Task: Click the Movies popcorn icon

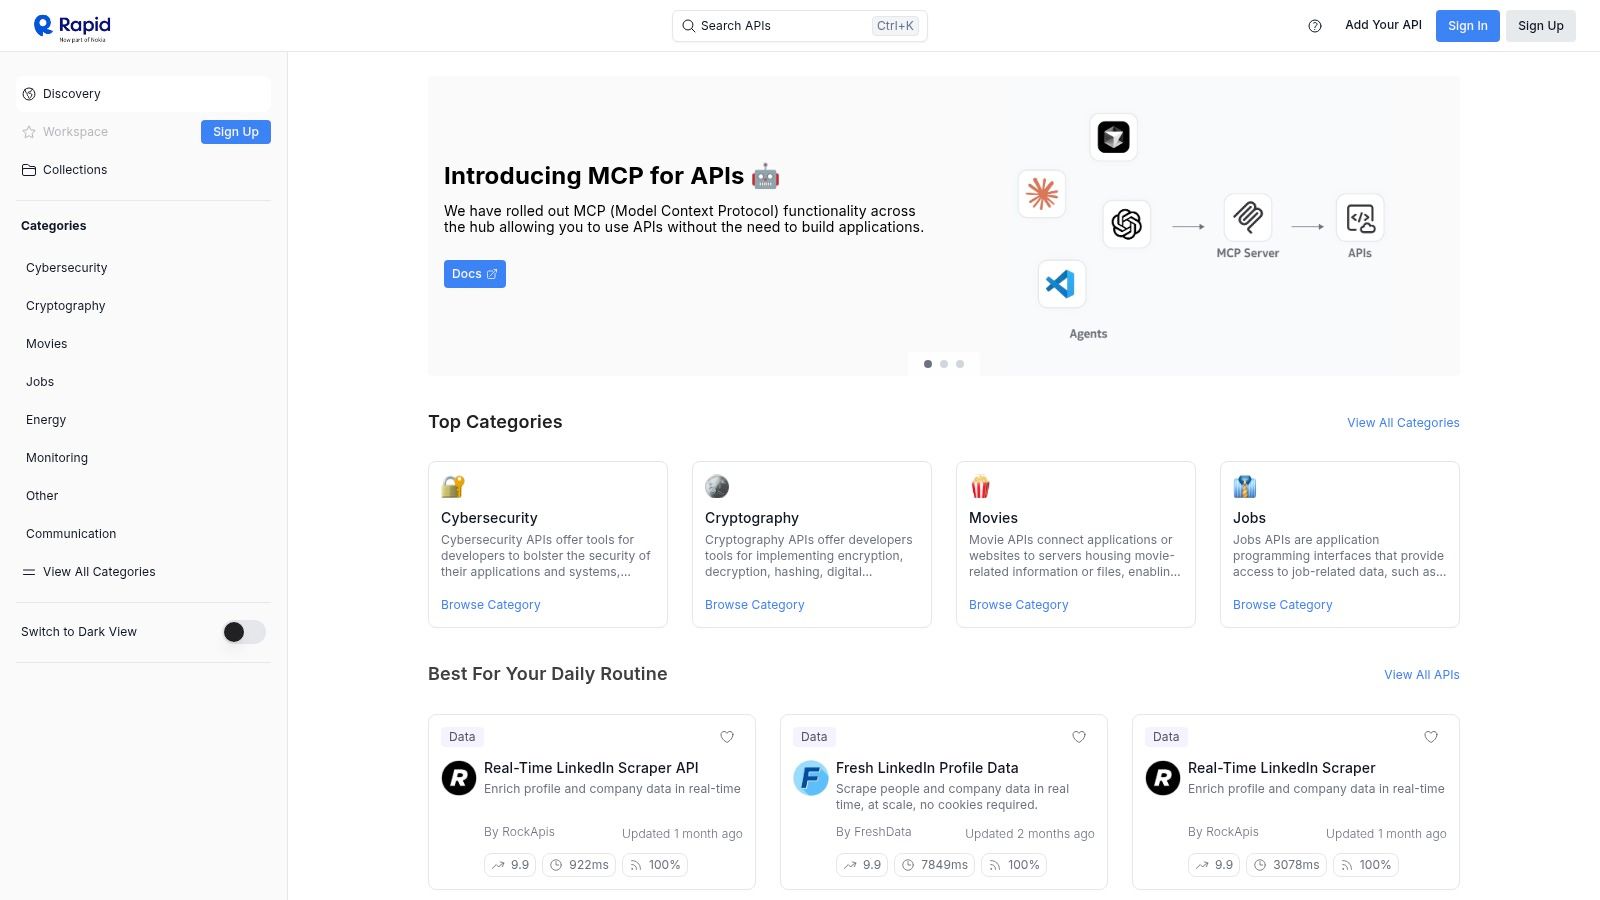Action: click(x=980, y=486)
